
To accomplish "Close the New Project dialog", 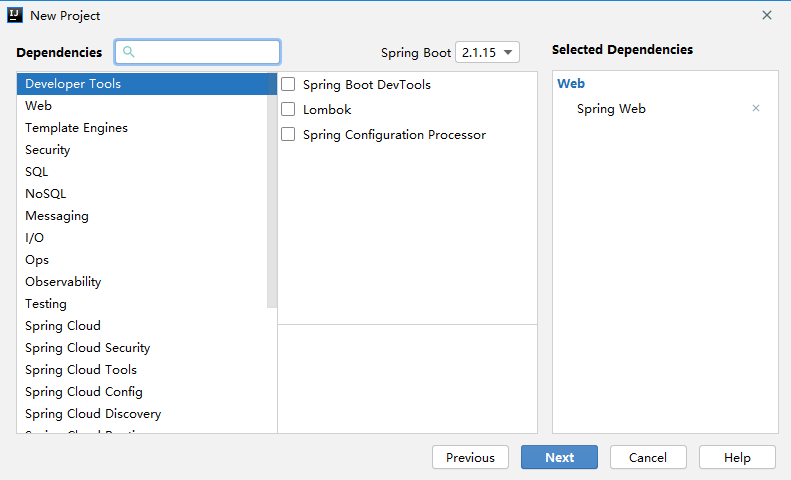I will click(x=767, y=15).
